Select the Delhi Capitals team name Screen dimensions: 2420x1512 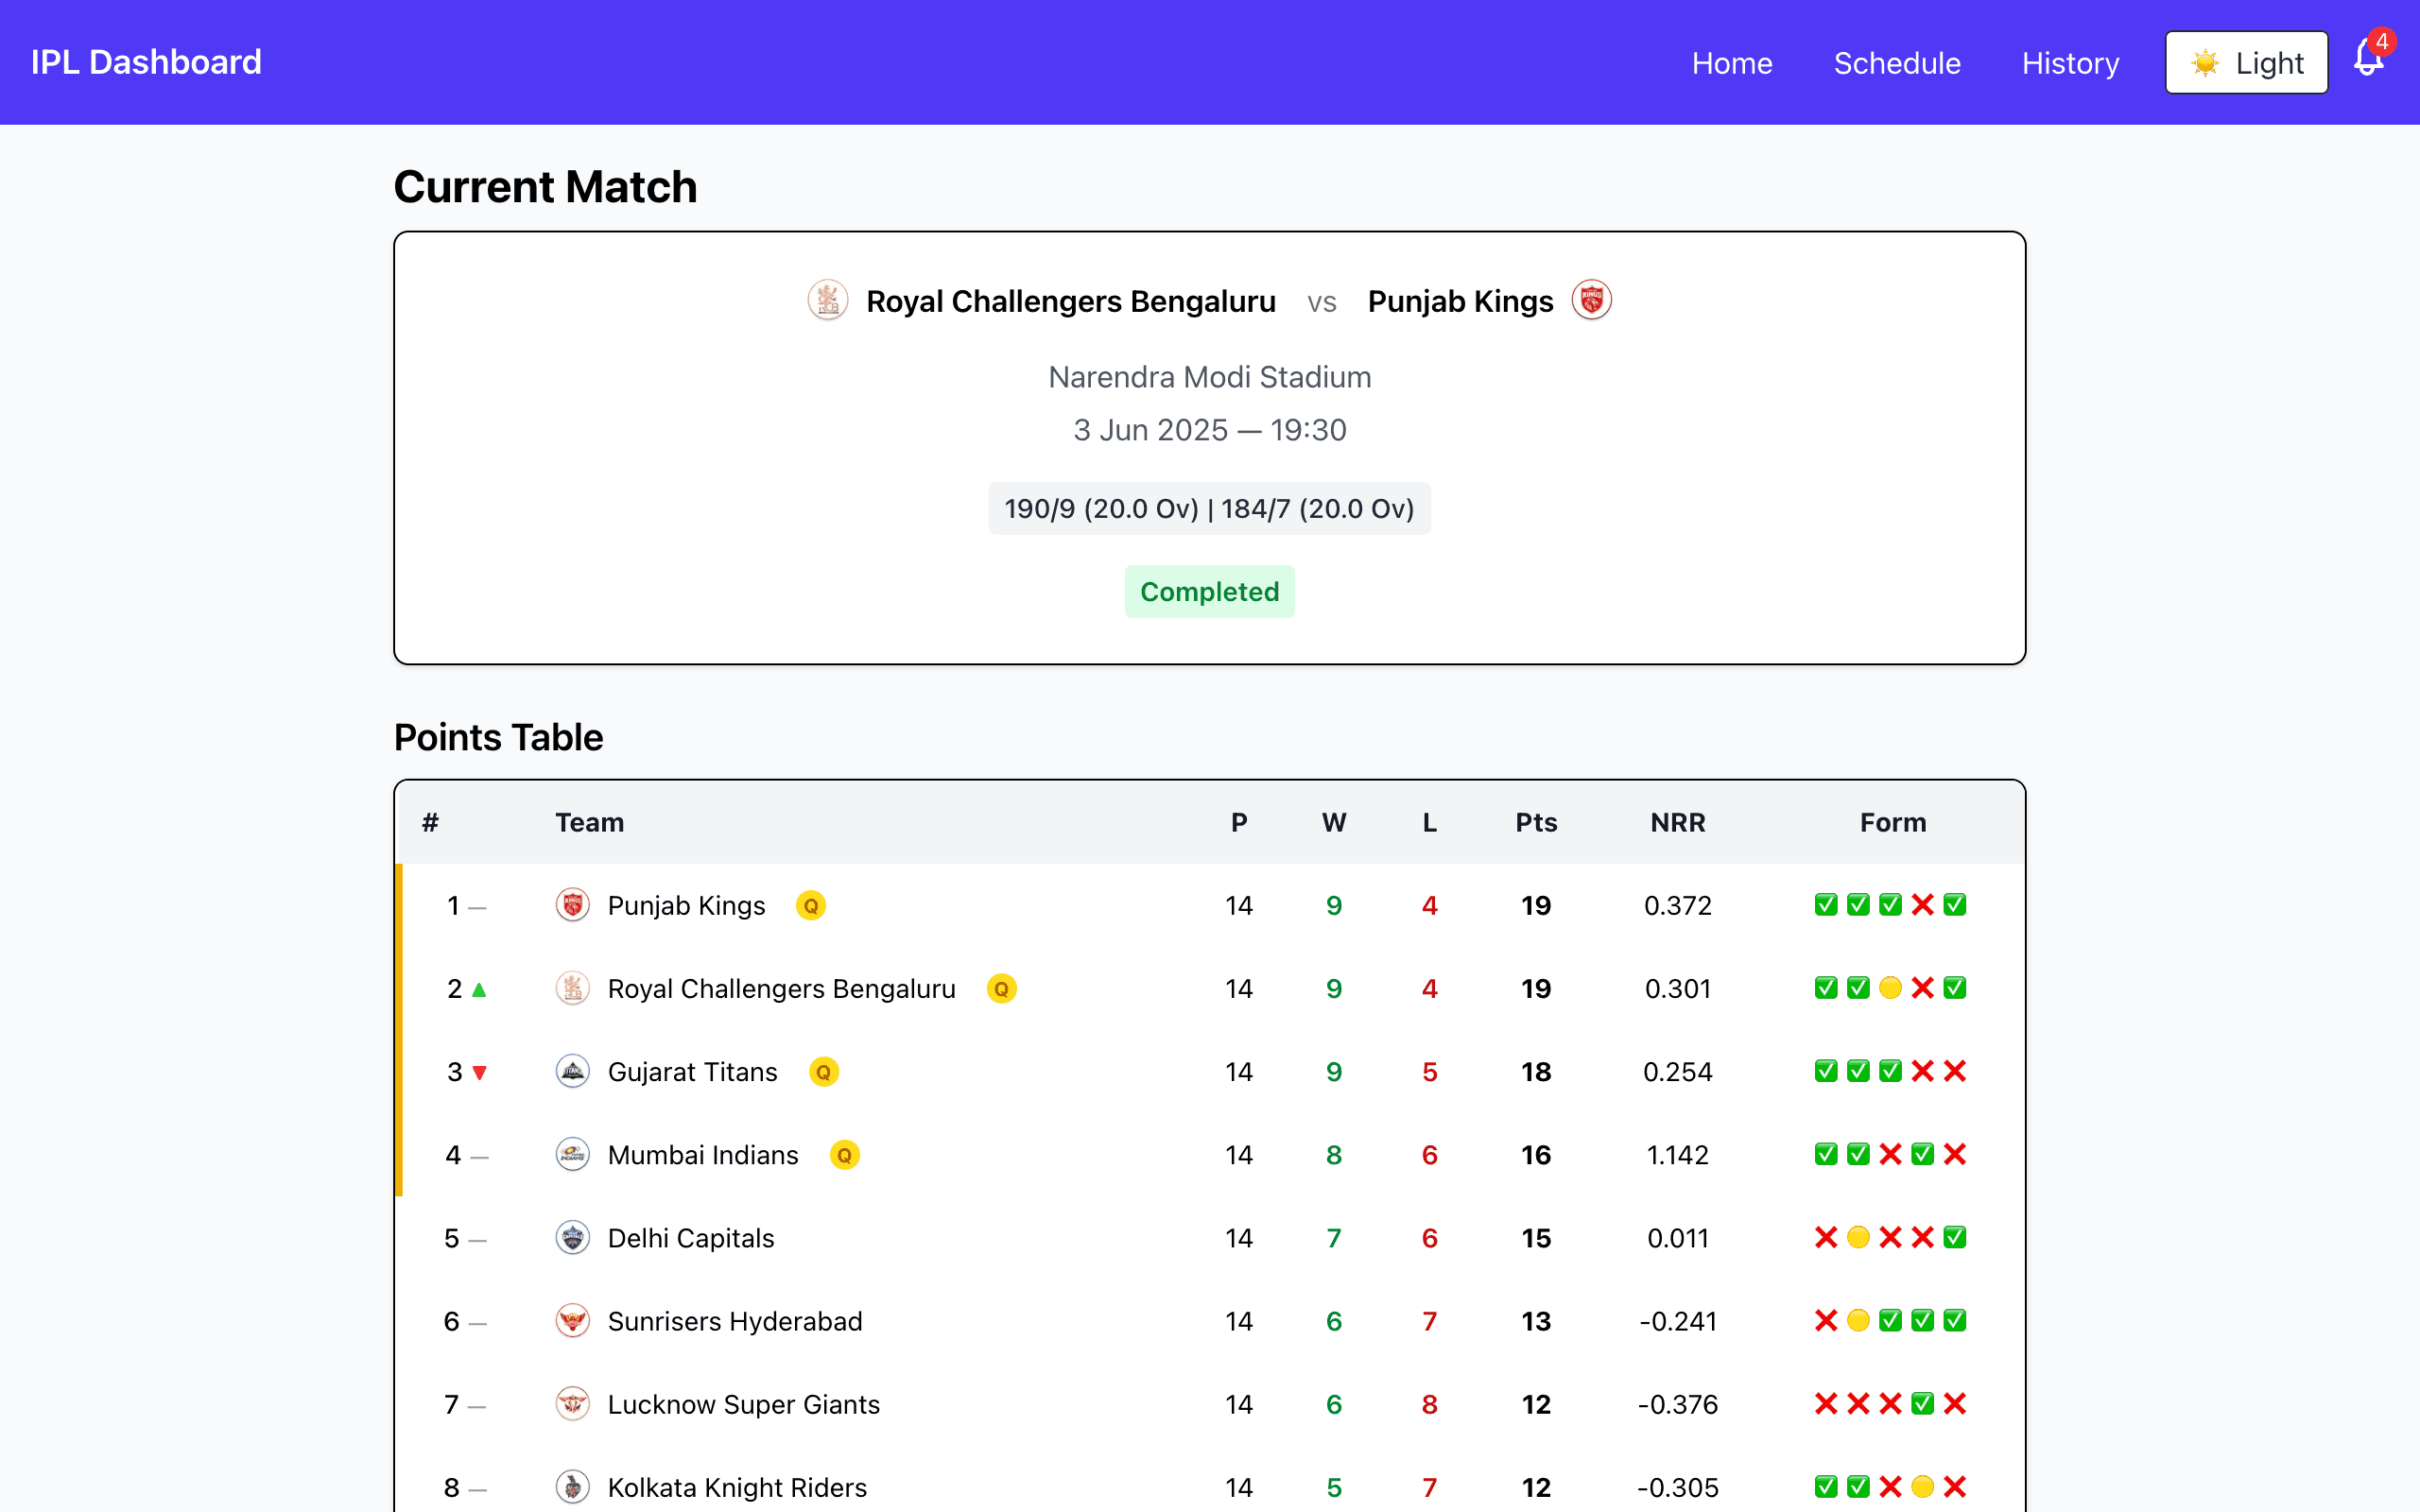[691, 1238]
